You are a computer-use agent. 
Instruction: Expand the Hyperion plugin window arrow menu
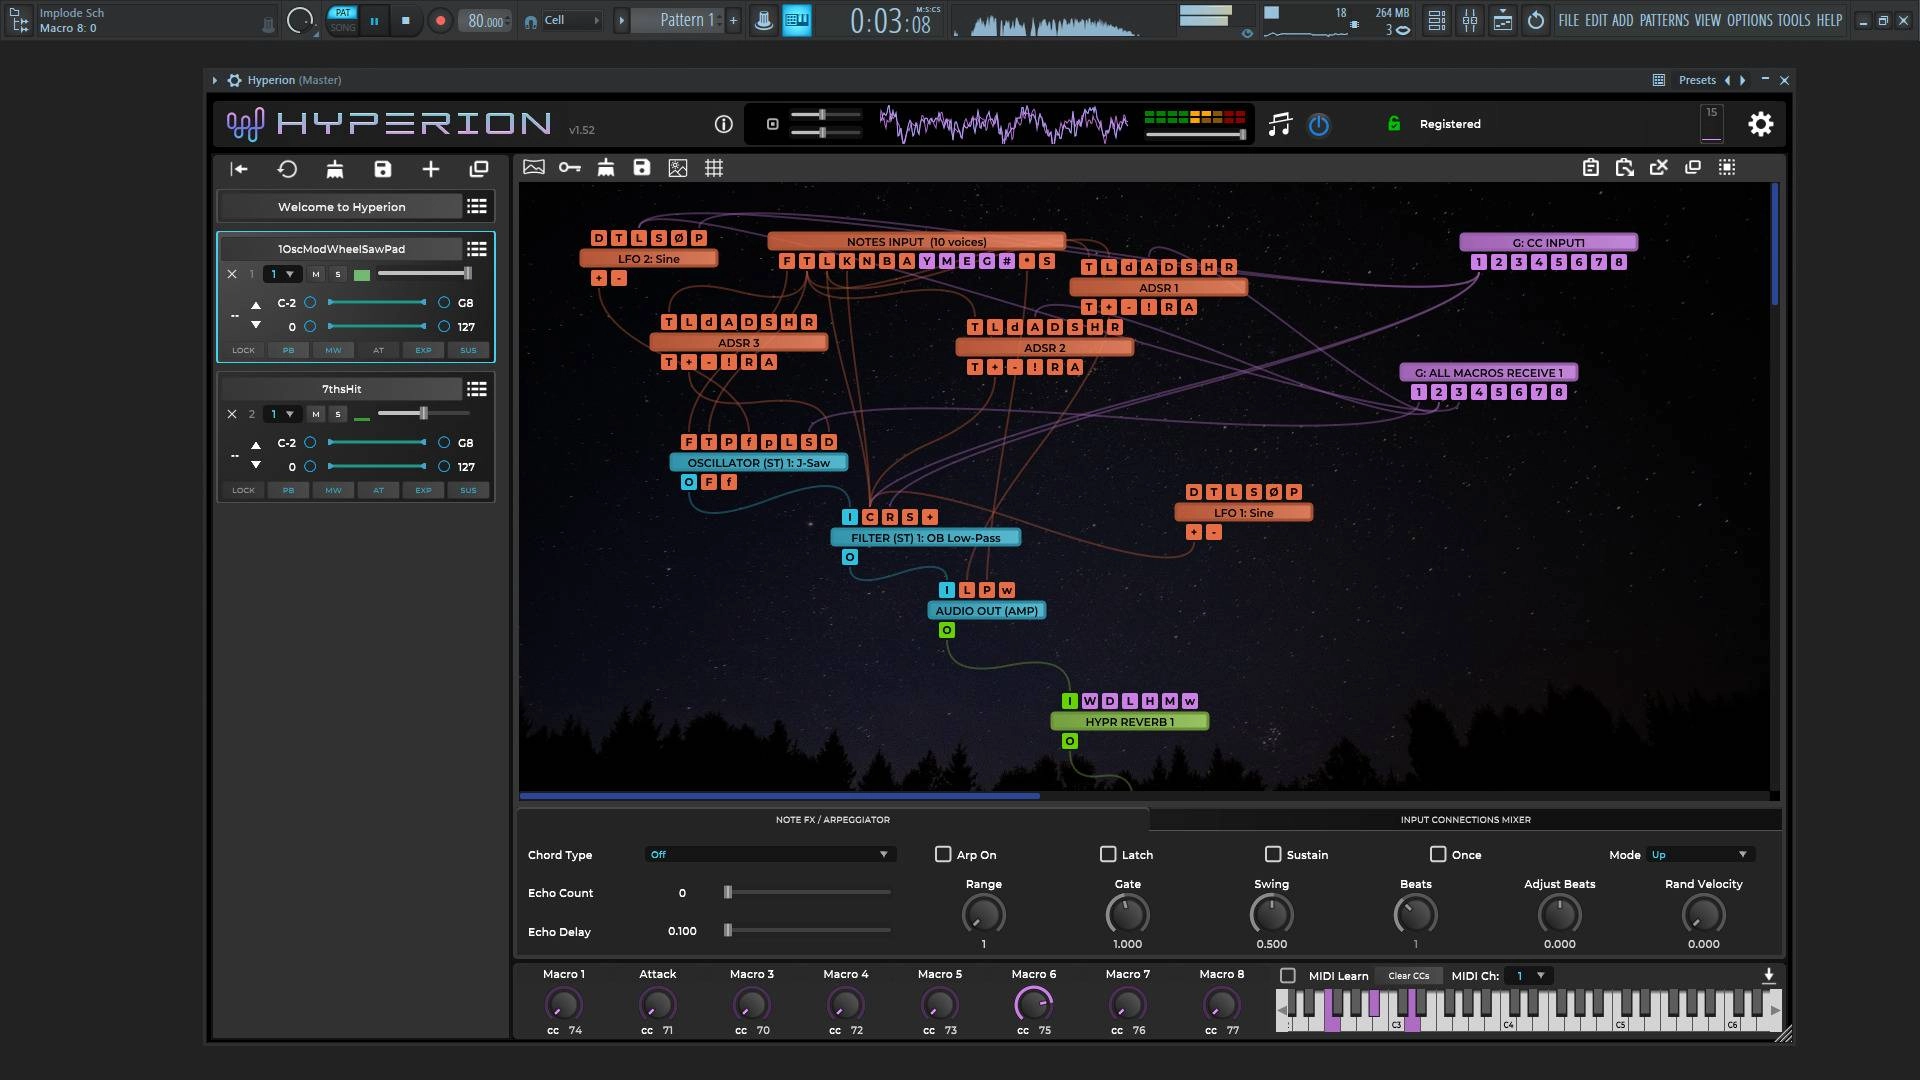(214, 80)
